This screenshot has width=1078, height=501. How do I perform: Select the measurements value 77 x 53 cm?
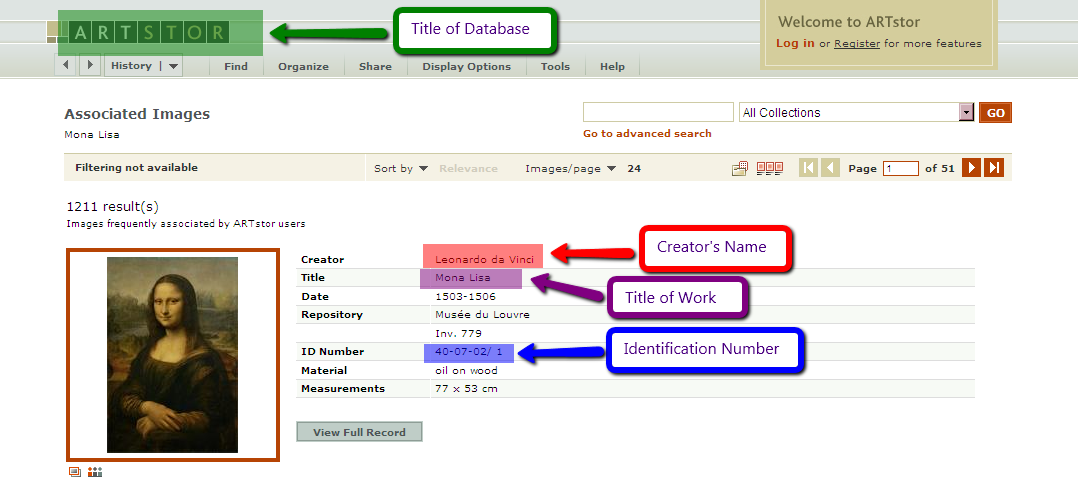[x=466, y=389]
